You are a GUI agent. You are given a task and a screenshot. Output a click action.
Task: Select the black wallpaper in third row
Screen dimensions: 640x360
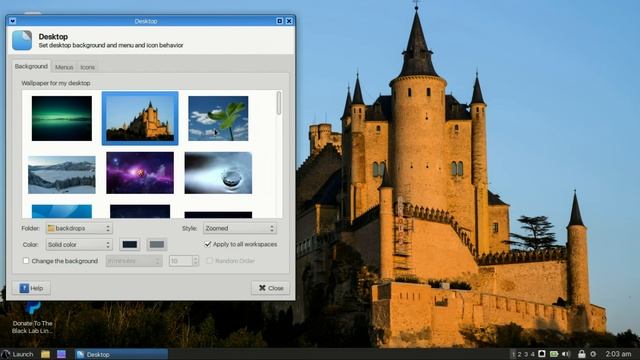[218, 215]
